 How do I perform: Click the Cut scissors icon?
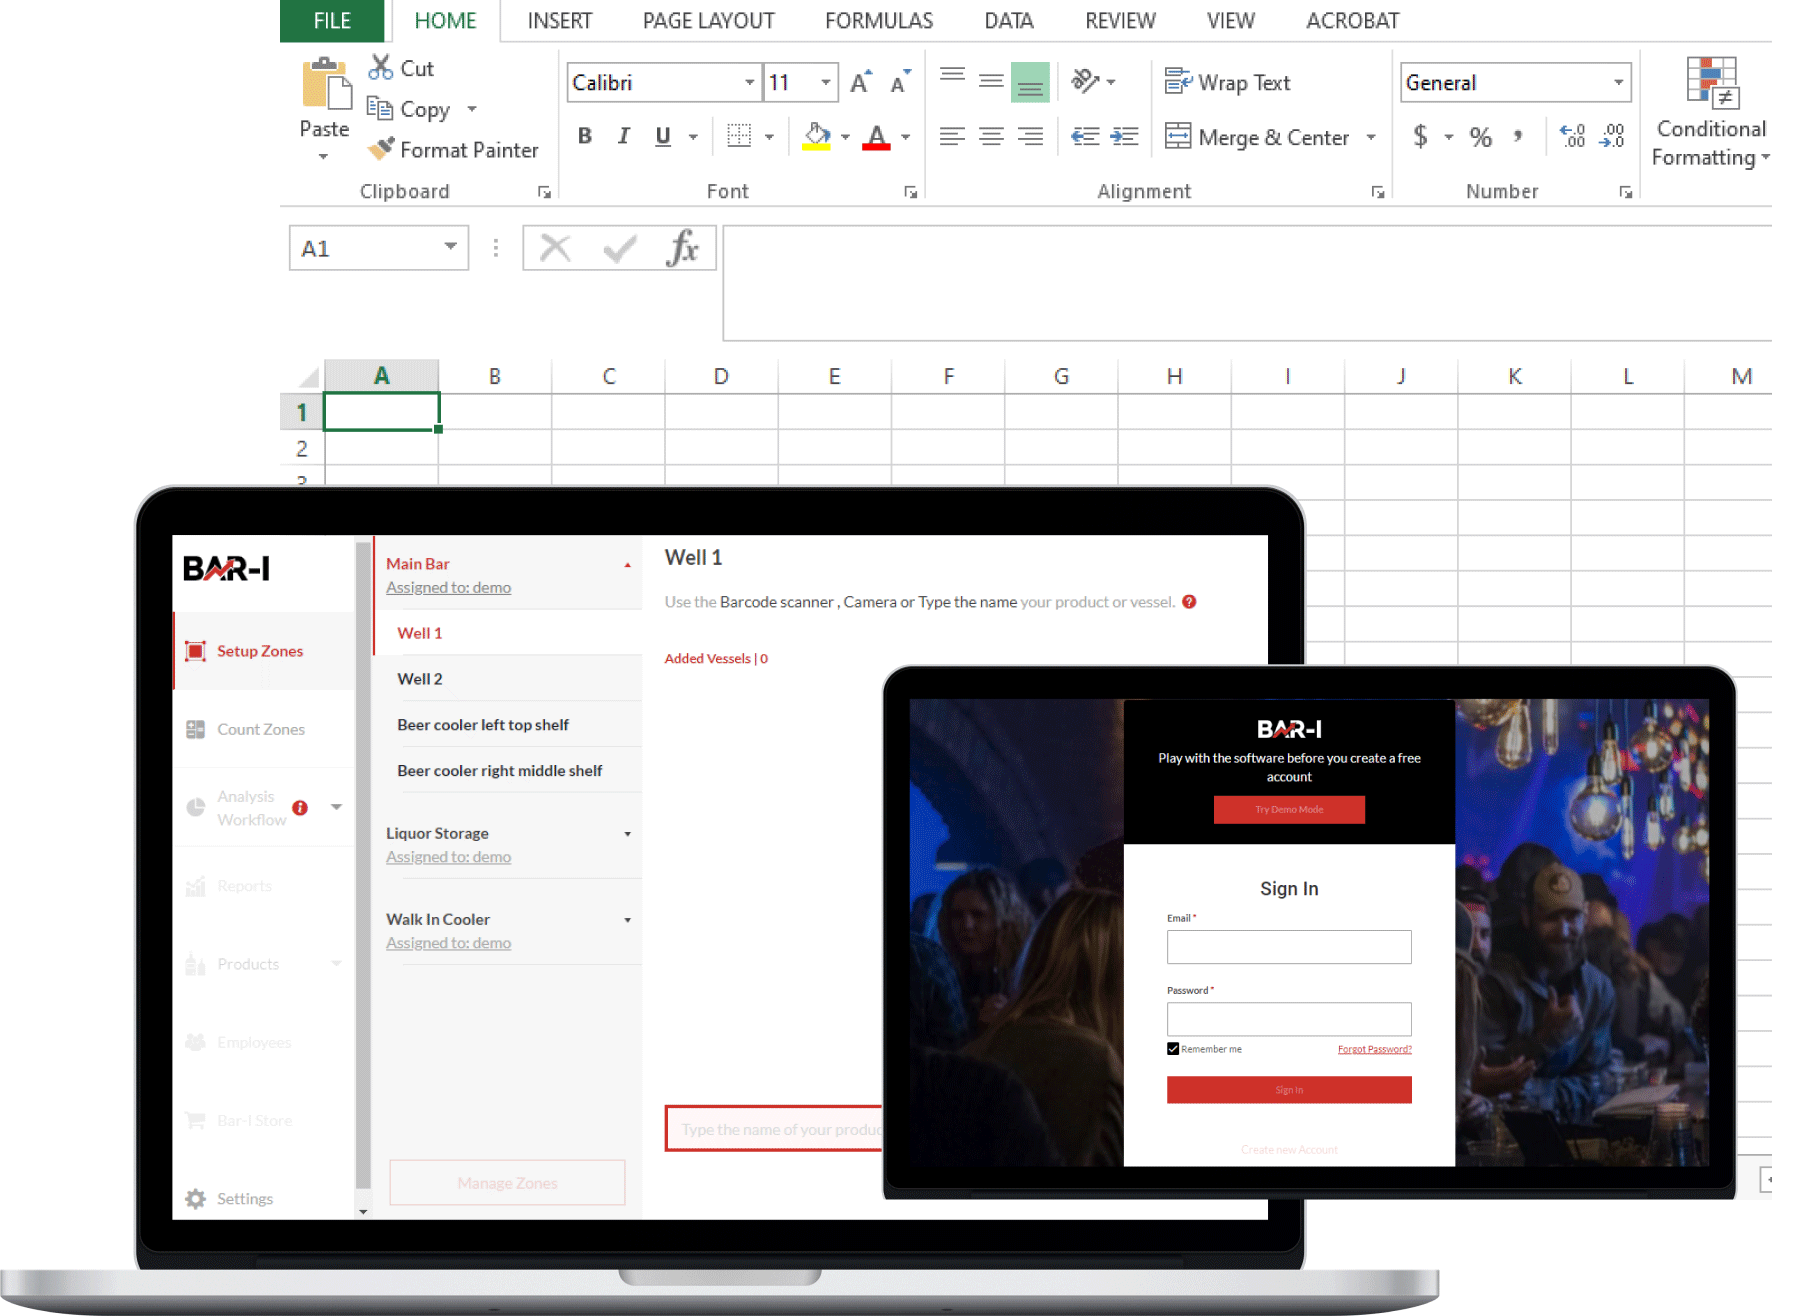click(381, 68)
